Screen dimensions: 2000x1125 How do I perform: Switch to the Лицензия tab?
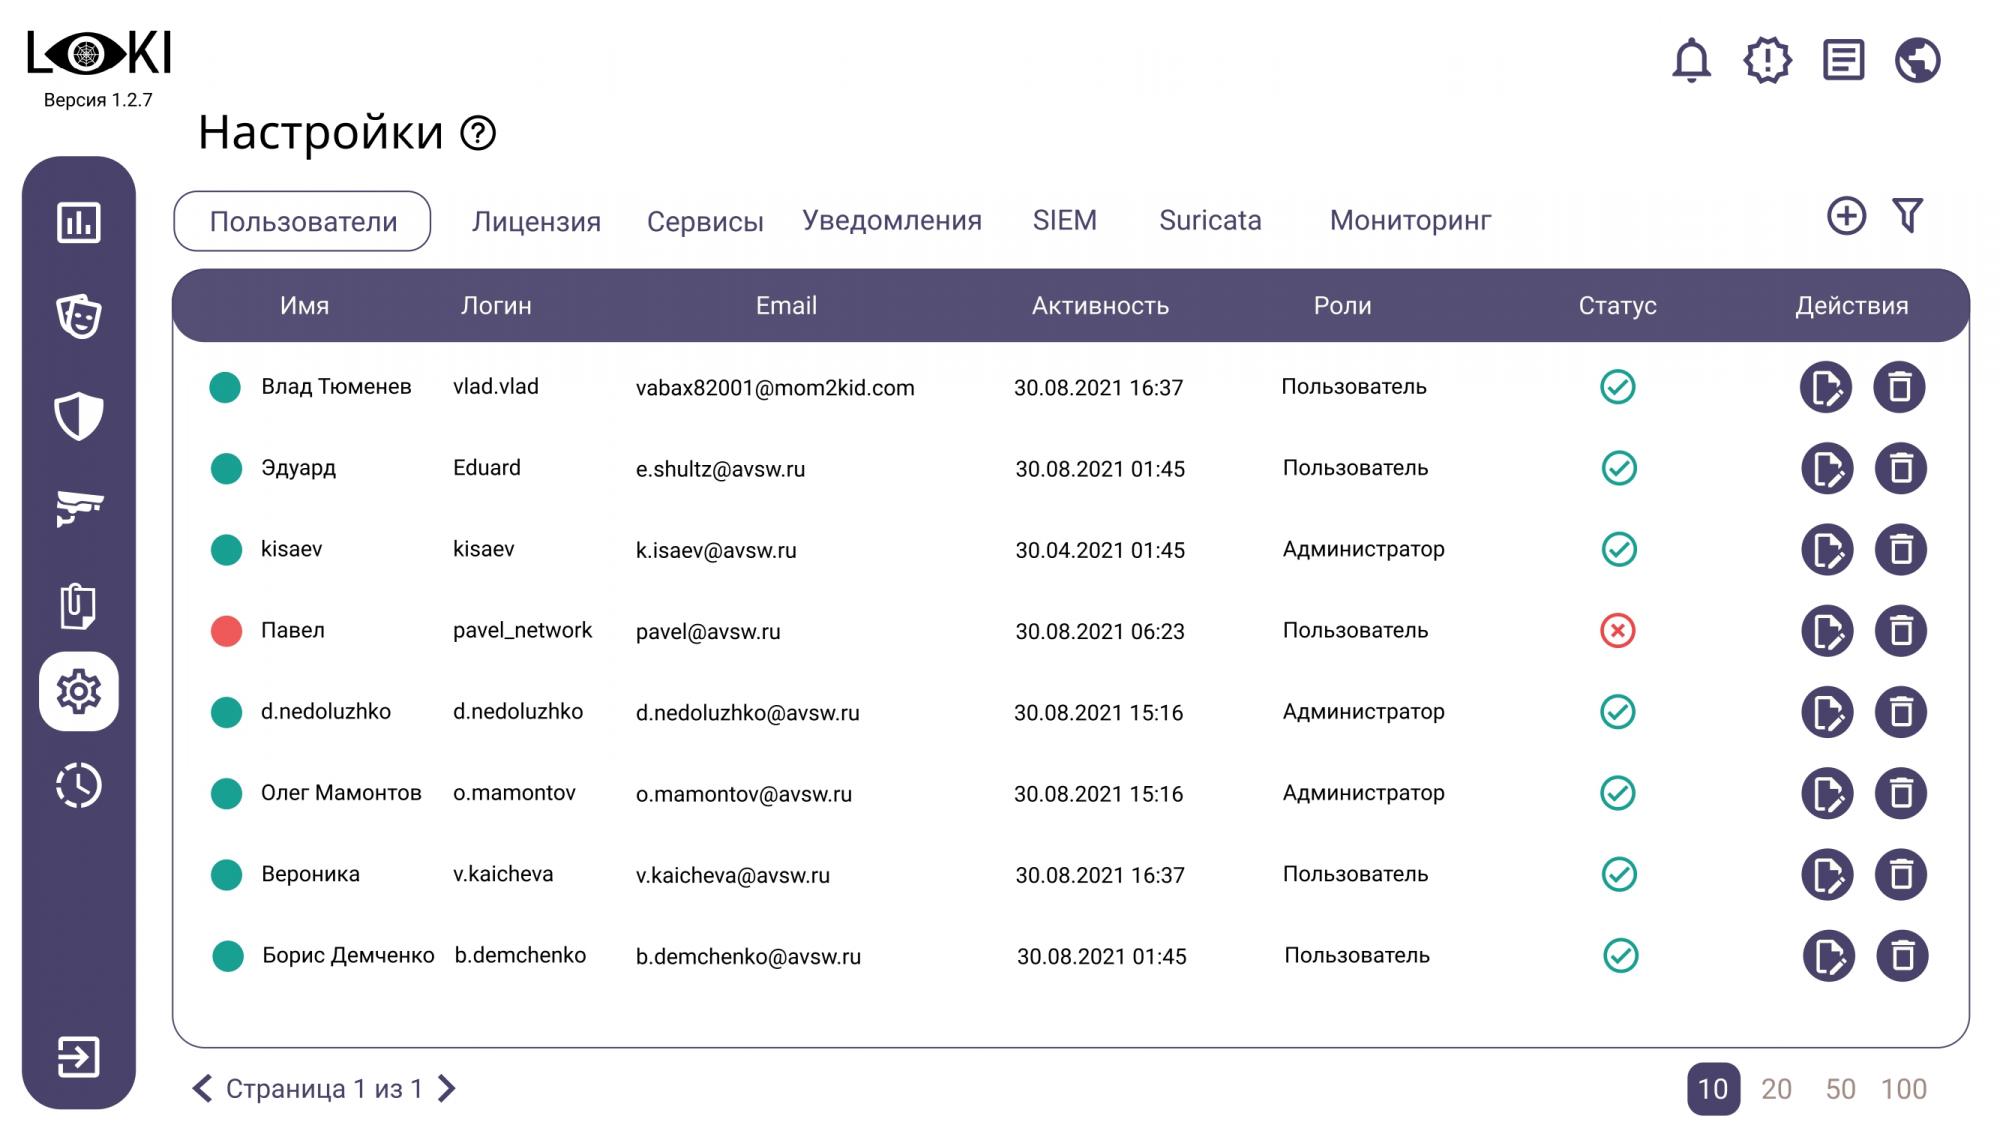[536, 221]
